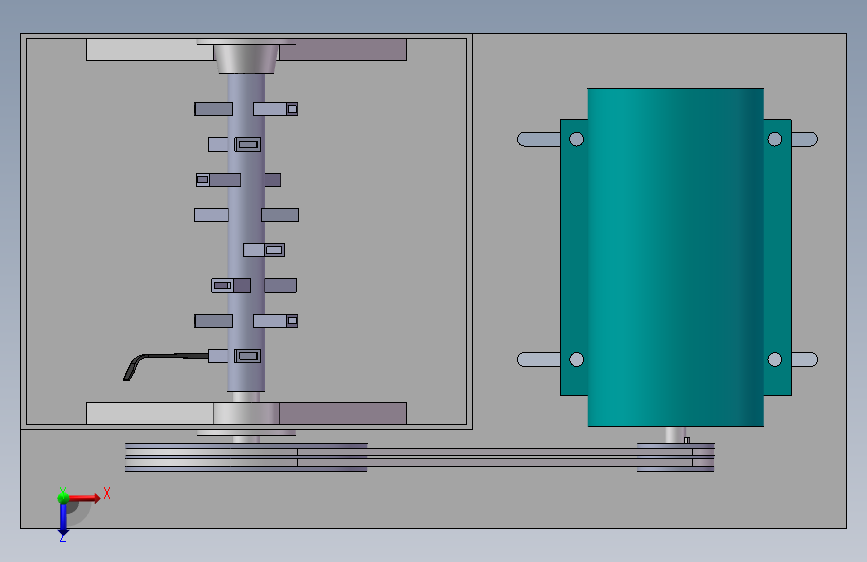This screenshot has width=867, height=562.
Task: Select the large pulley below the blade shaft
Action: click(x=246, y=457)
